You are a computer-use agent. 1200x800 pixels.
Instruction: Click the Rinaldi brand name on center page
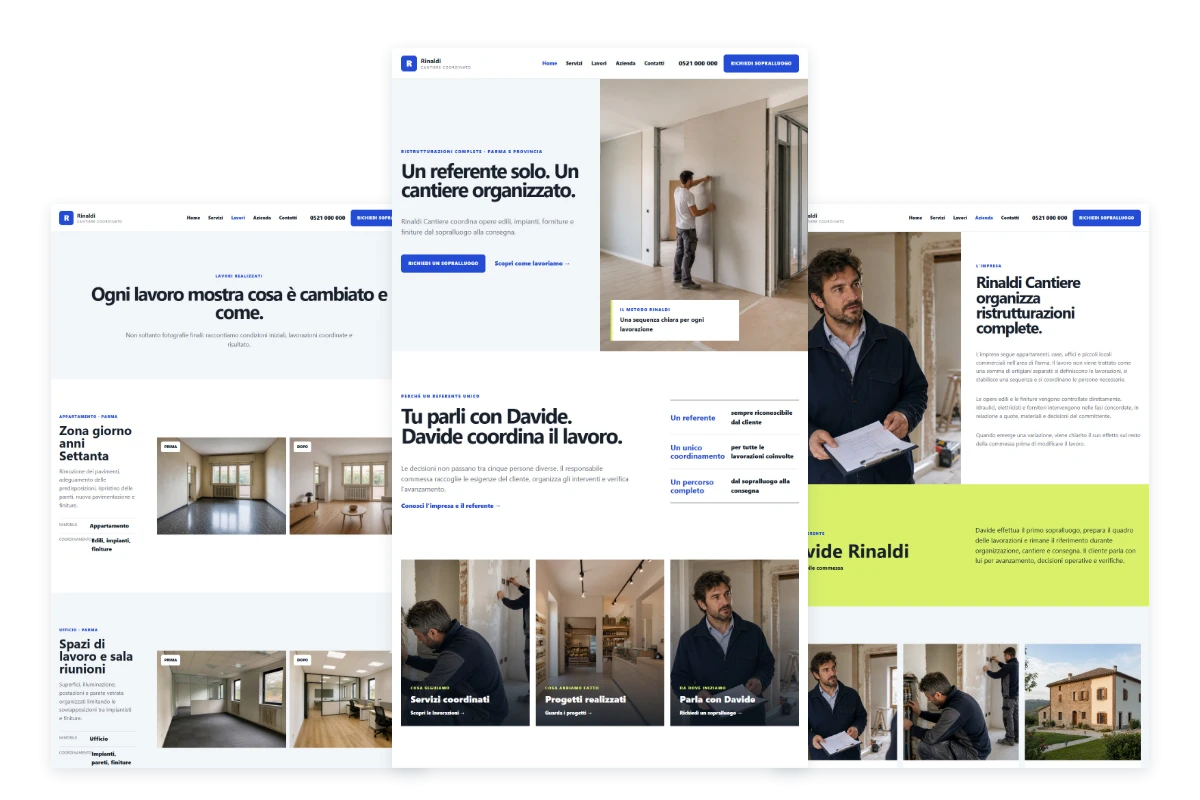[431, 60]
